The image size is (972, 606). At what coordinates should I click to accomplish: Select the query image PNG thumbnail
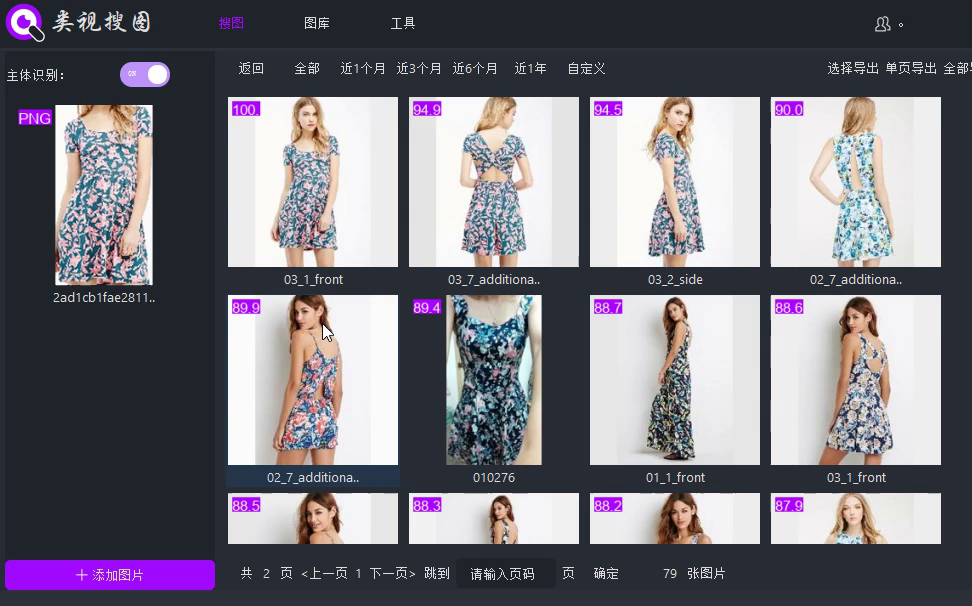click(x=104, y=195)
